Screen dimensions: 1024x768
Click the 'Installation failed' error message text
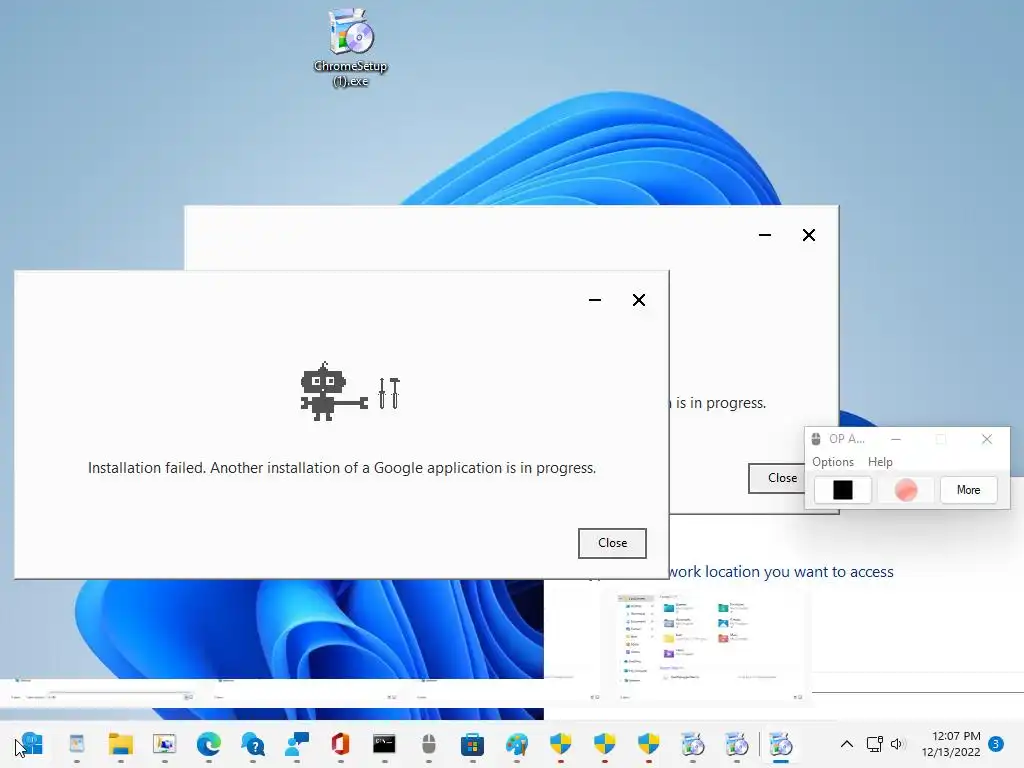click(342, 468)
